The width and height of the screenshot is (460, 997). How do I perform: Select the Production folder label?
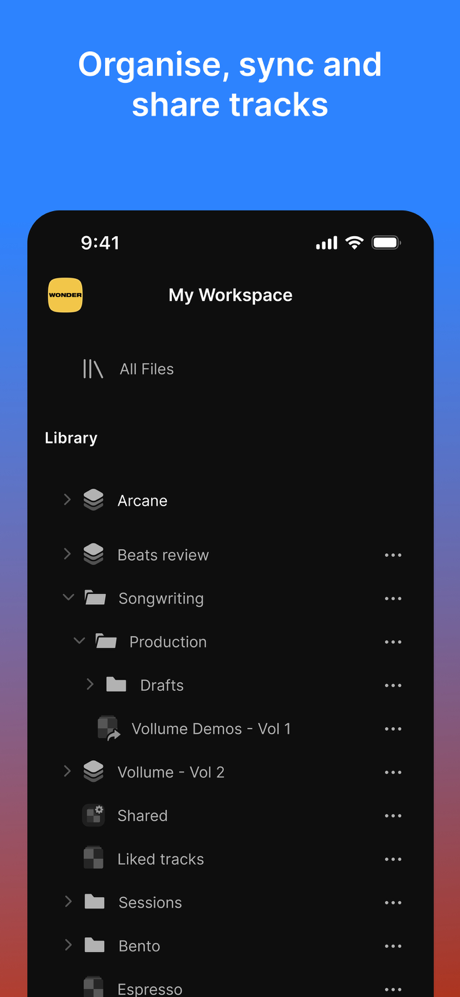click(x=168, y=642)
